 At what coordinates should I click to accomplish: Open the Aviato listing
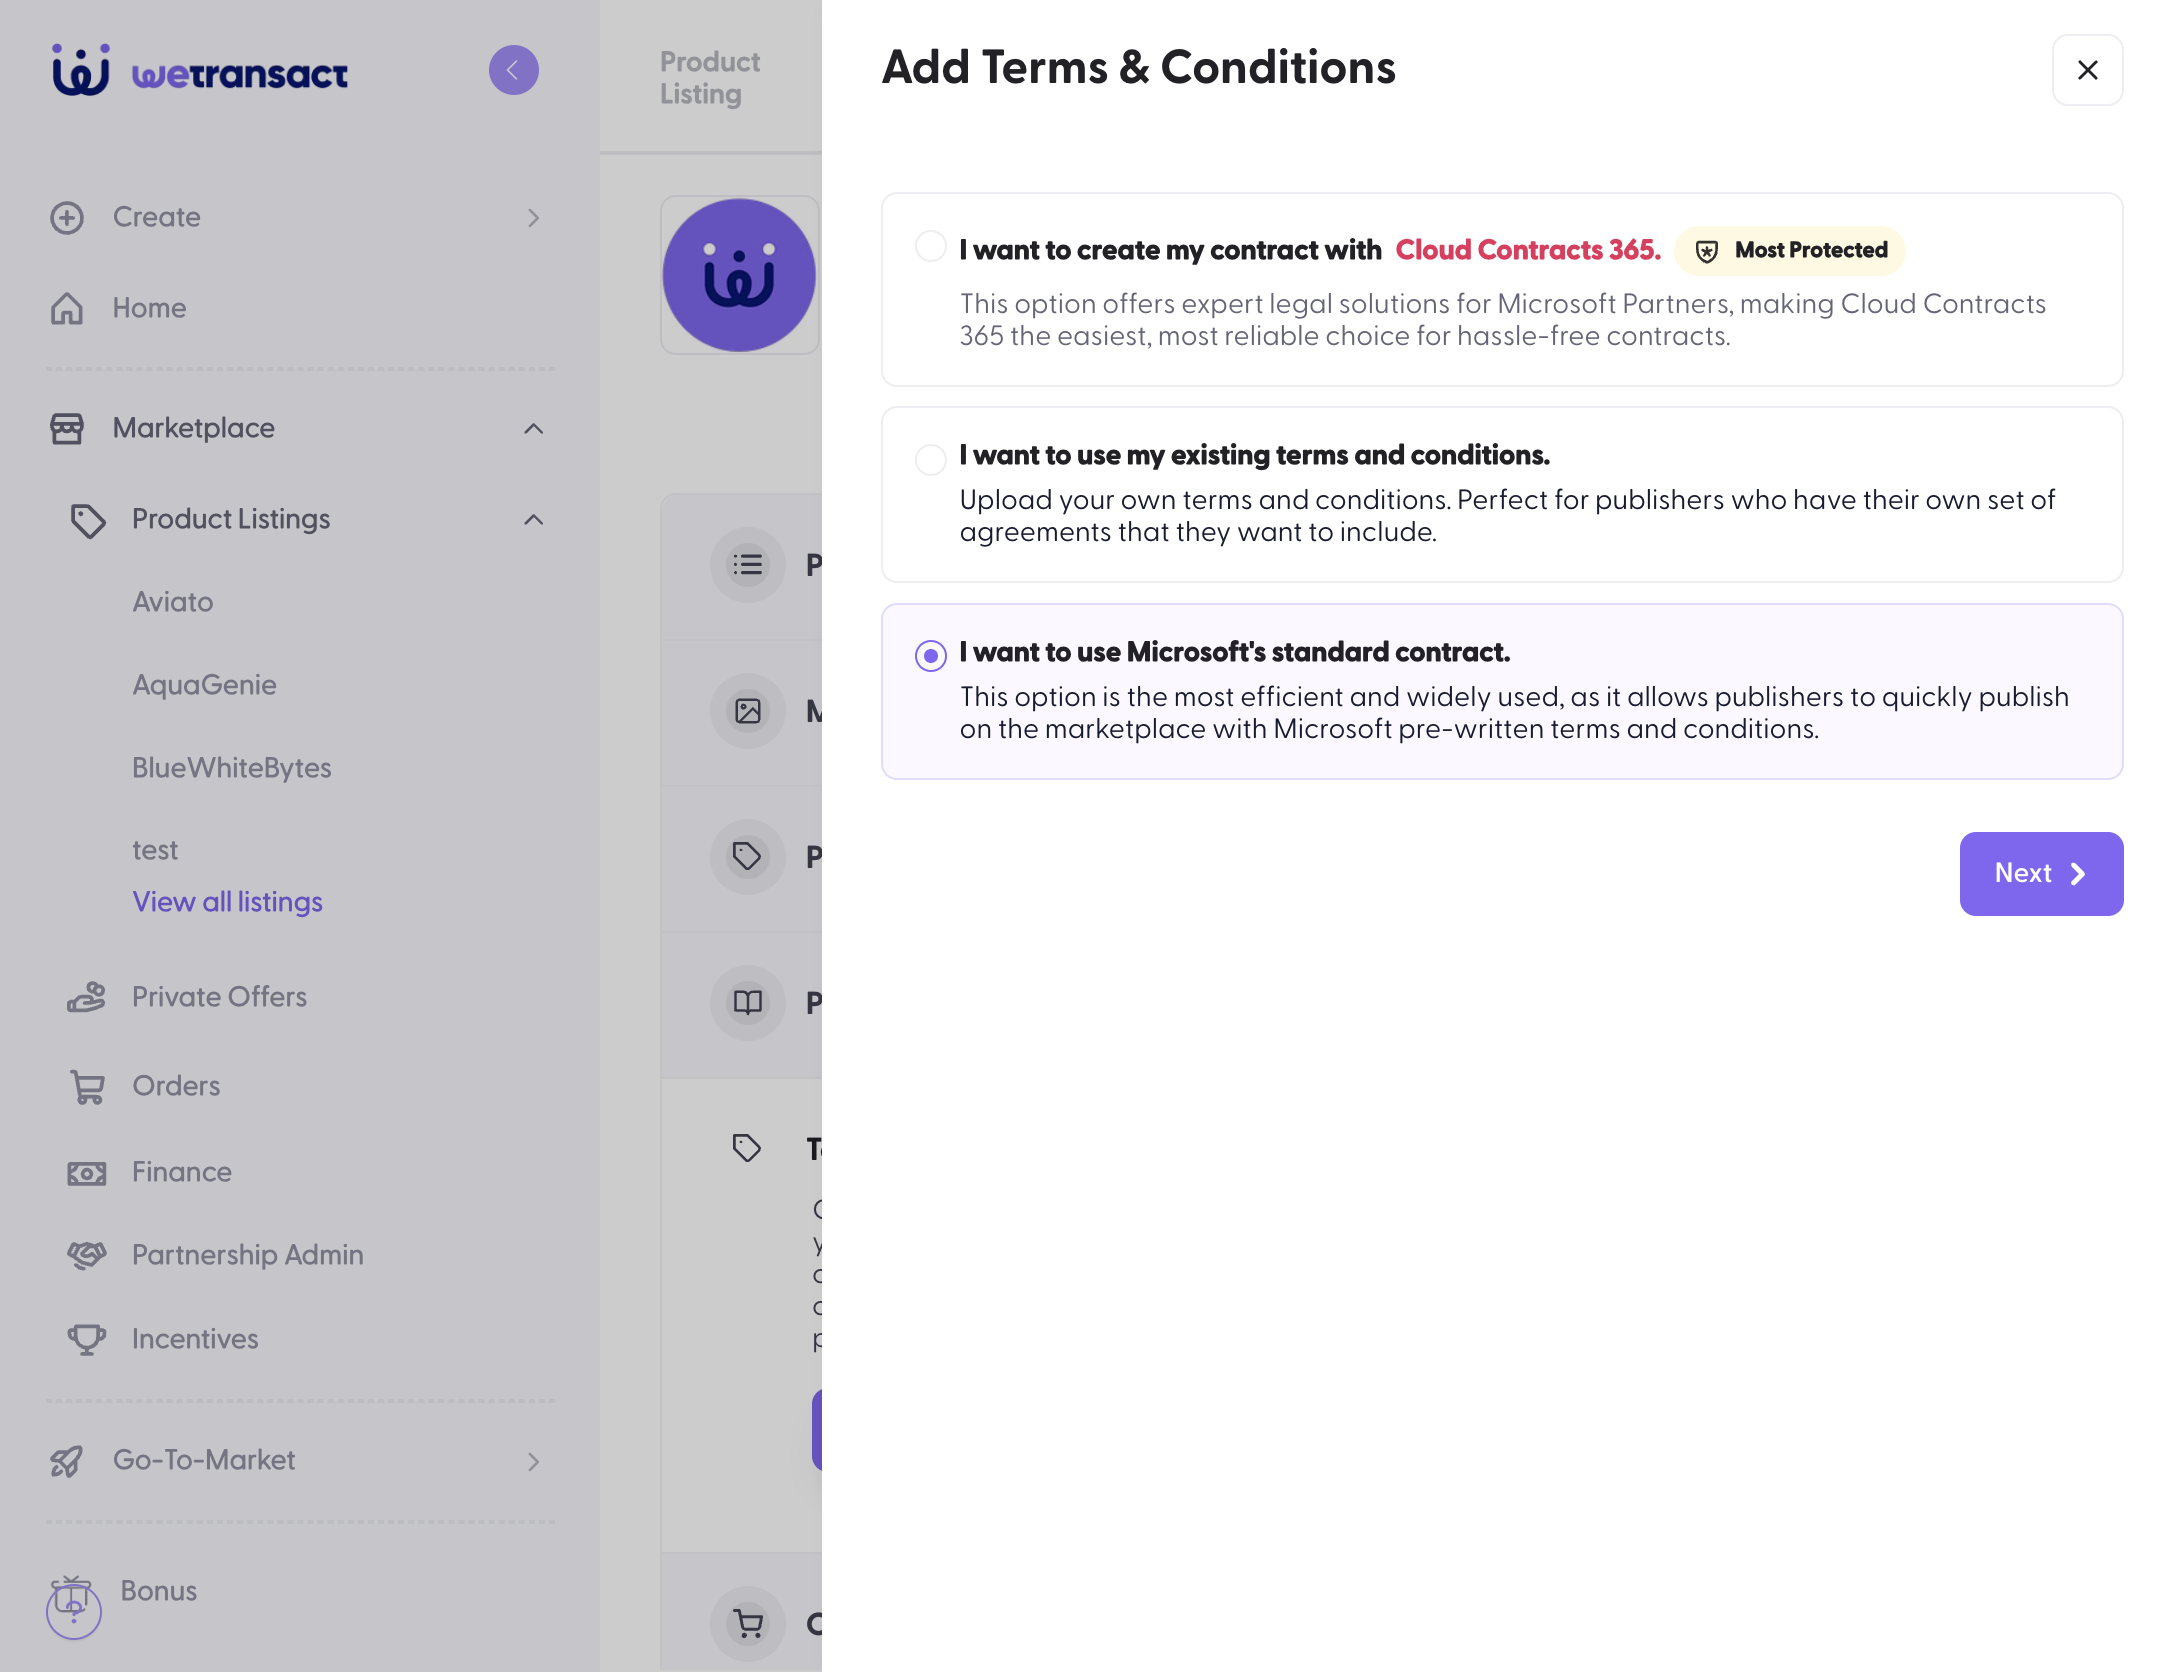pos(173,602)
